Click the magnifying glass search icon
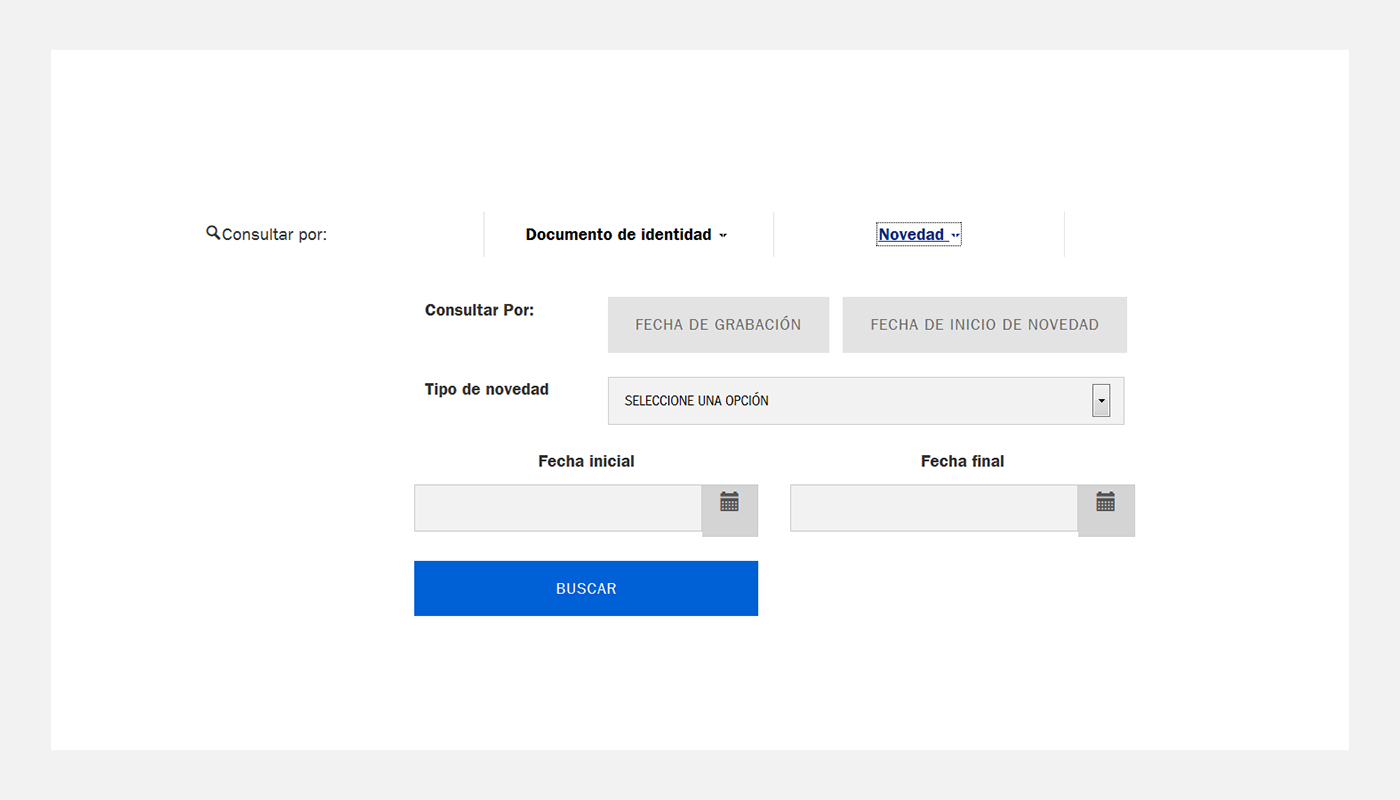The image size is (1400, 800). pyautogui.click(x=213, y=232)
